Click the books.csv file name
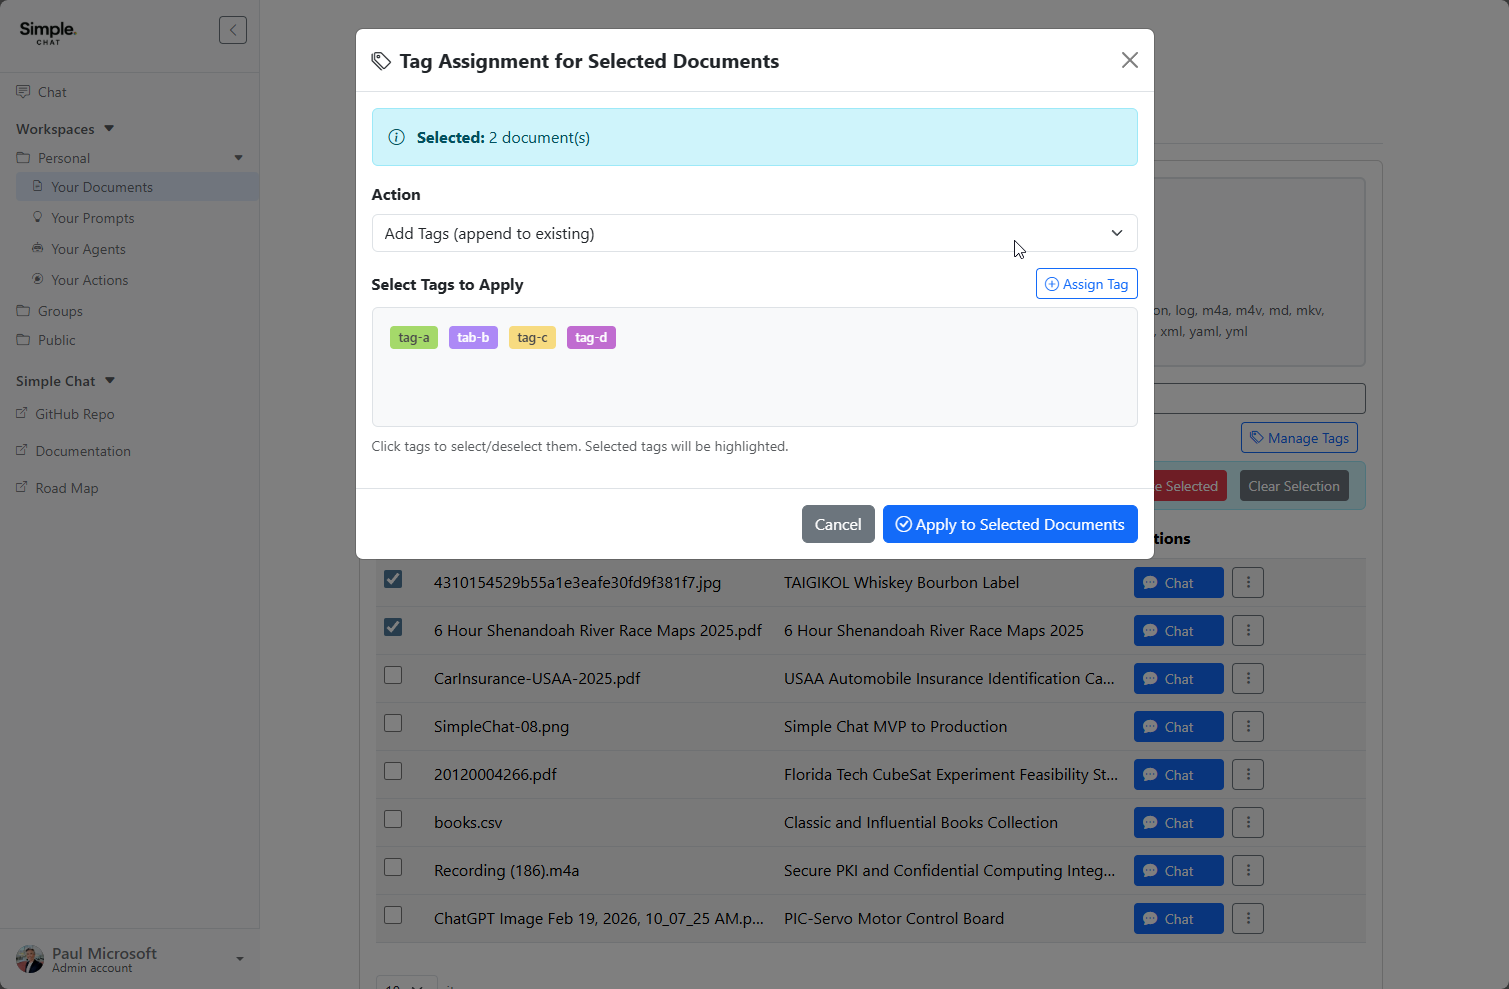 (x=468, y=823)
